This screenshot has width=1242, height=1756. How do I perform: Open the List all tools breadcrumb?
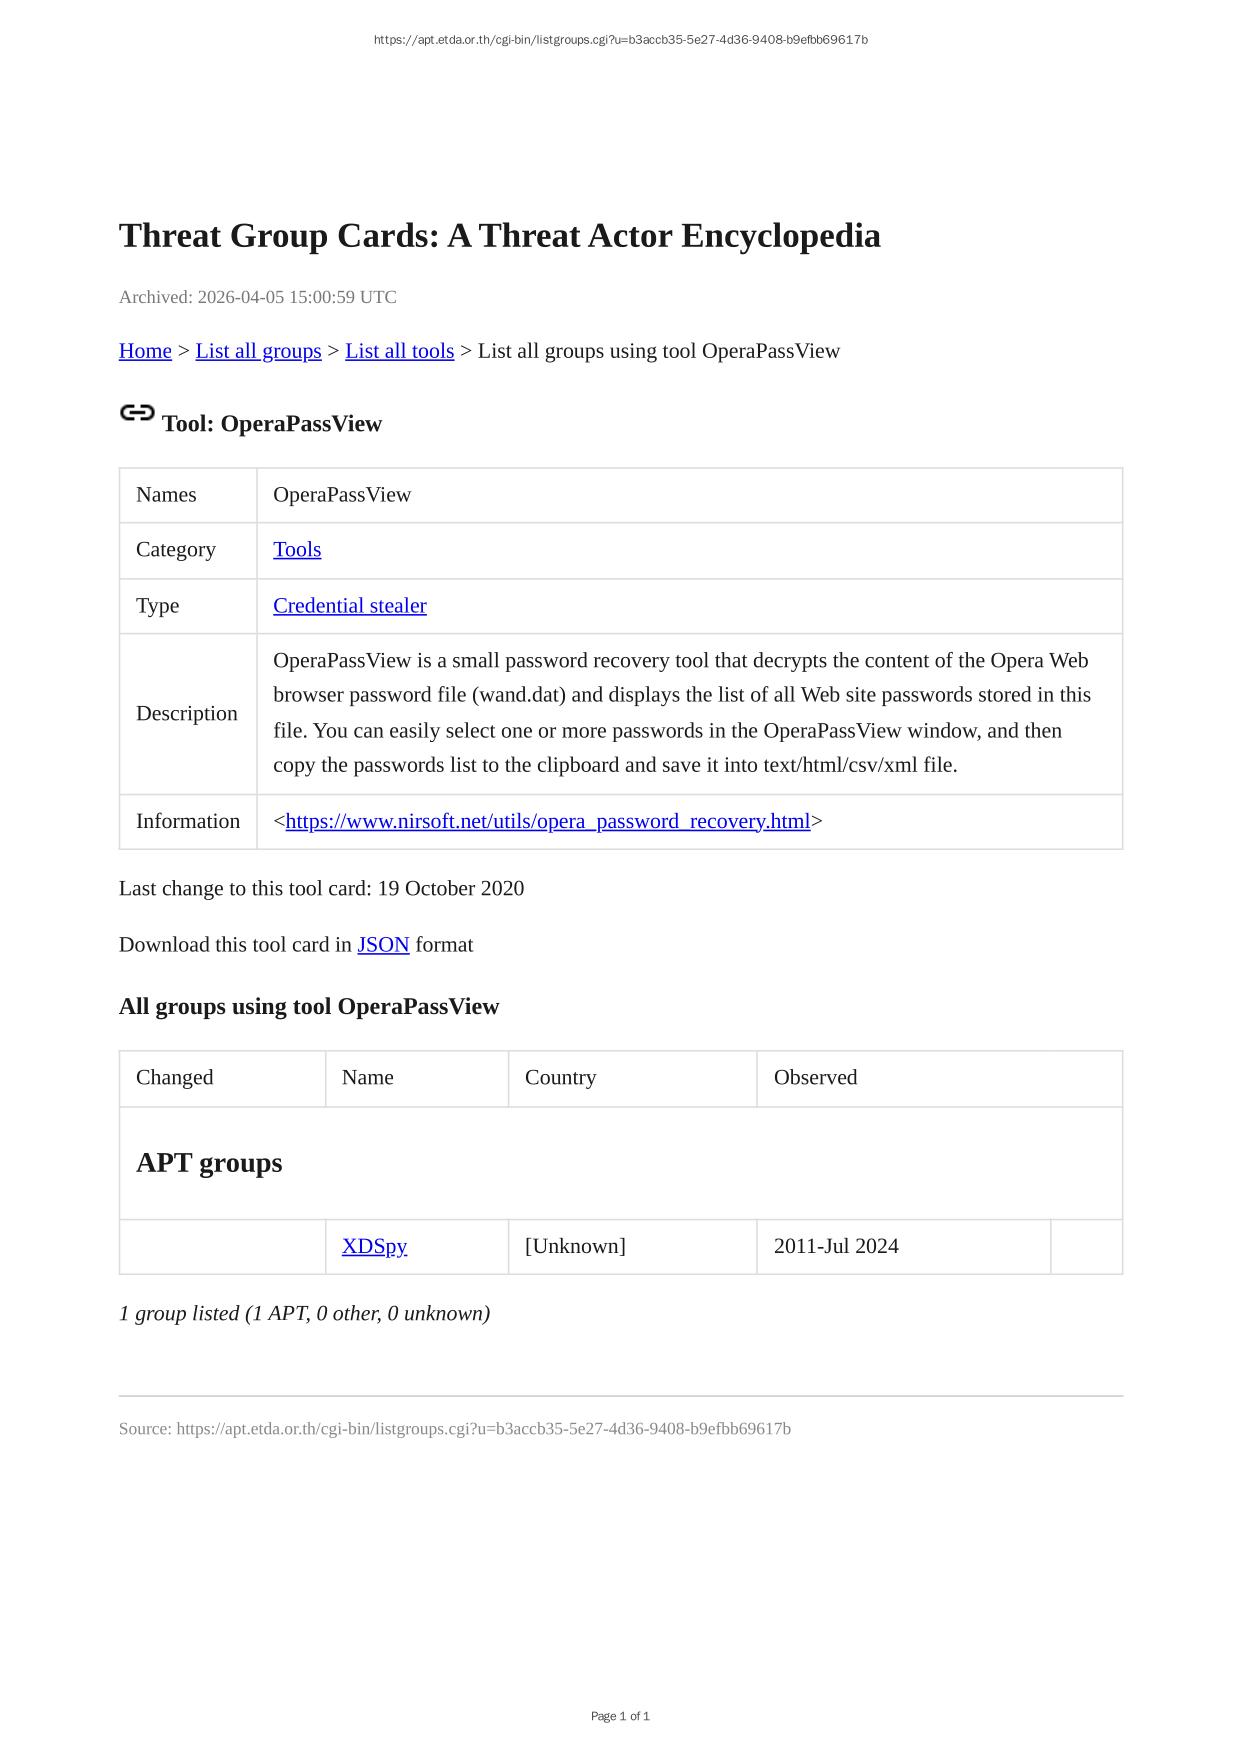click(399, 351)
